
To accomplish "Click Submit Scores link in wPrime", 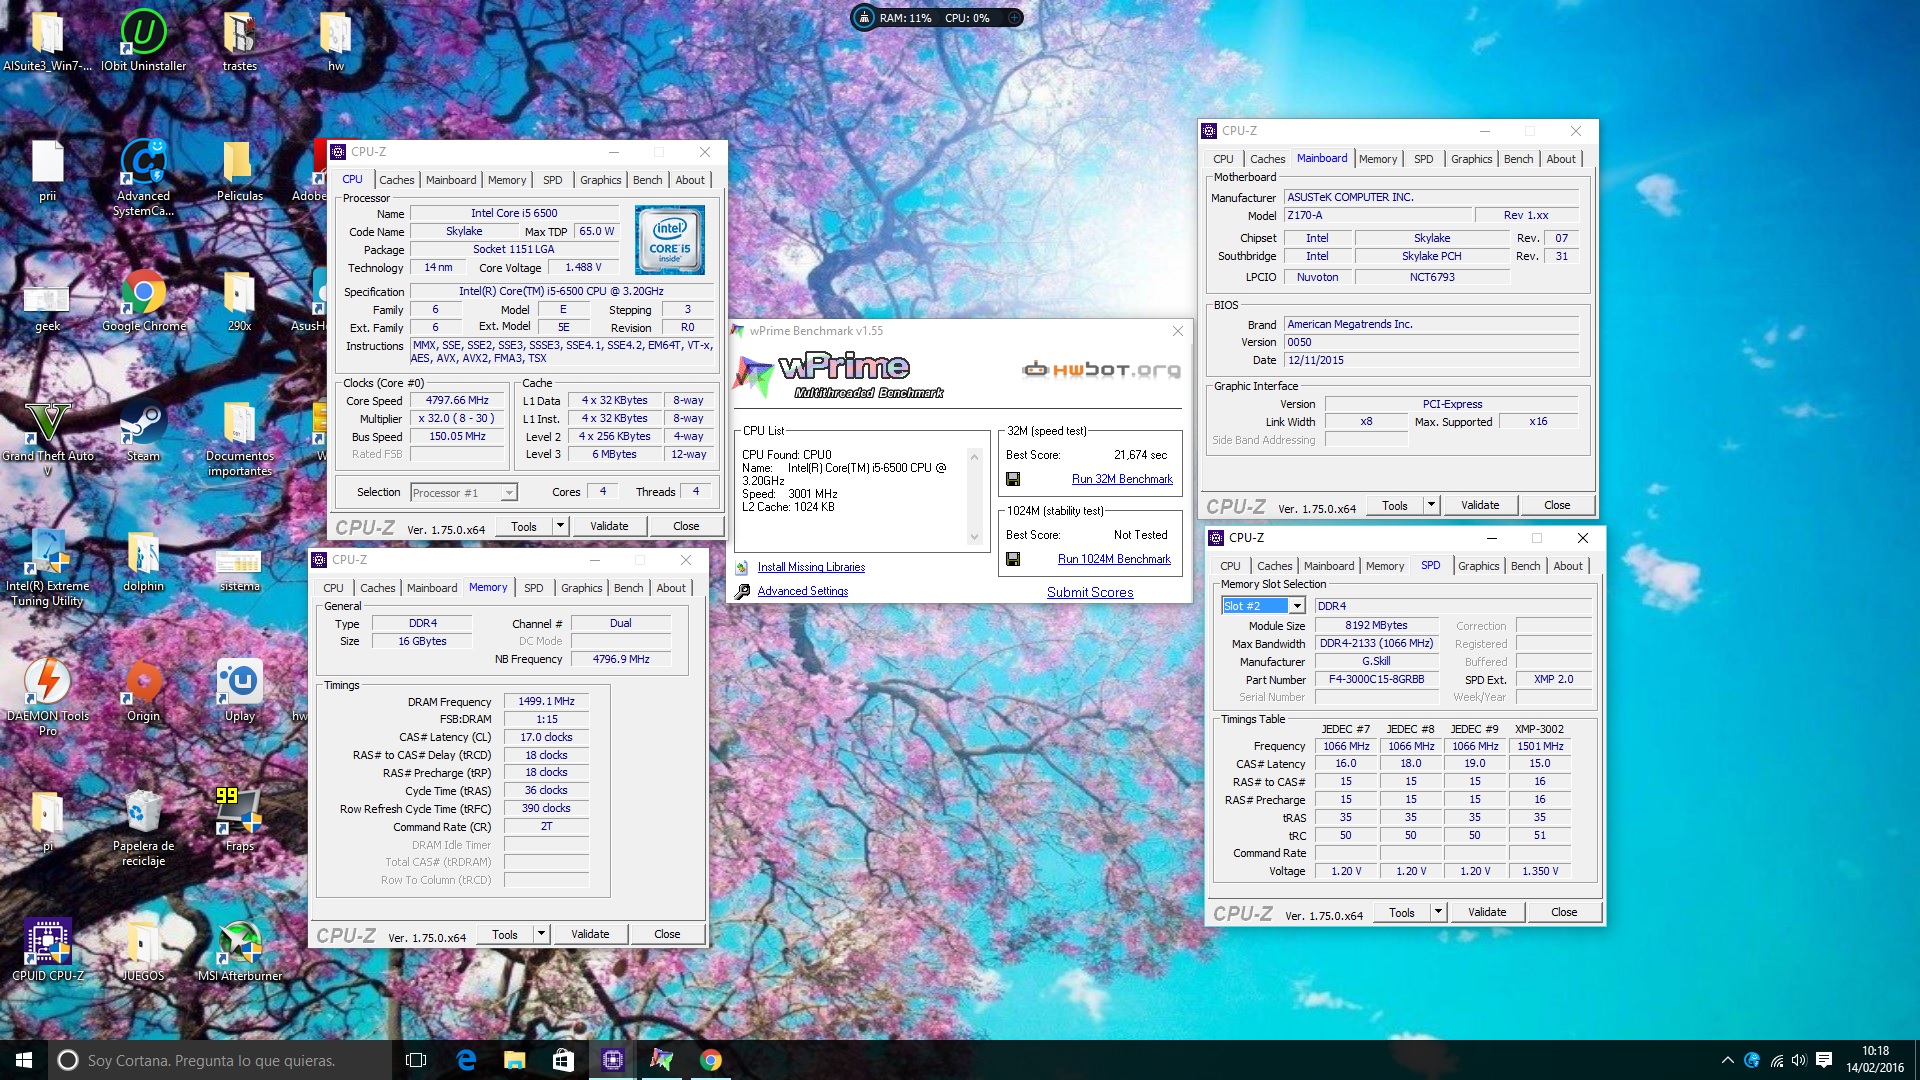I will pyautogui.click(x=1090, y=592).
